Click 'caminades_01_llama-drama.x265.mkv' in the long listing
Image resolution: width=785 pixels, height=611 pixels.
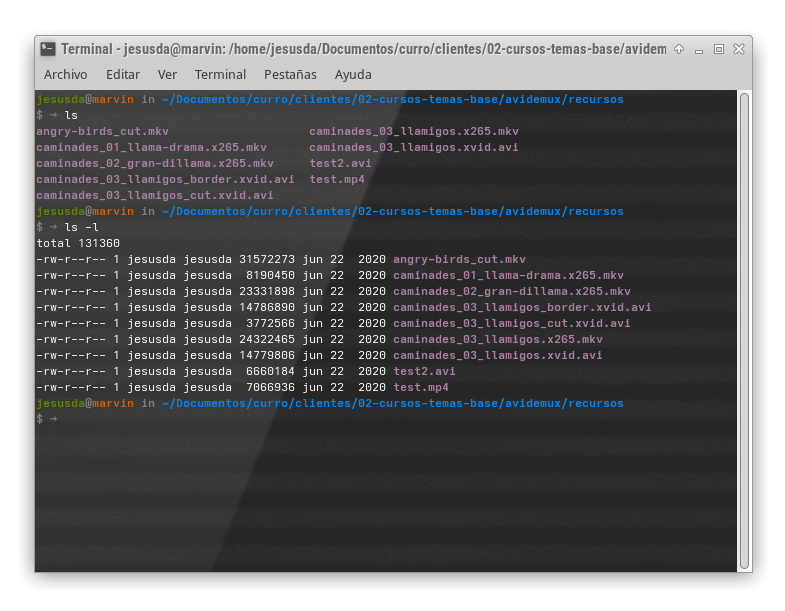[x=508, y=275]
